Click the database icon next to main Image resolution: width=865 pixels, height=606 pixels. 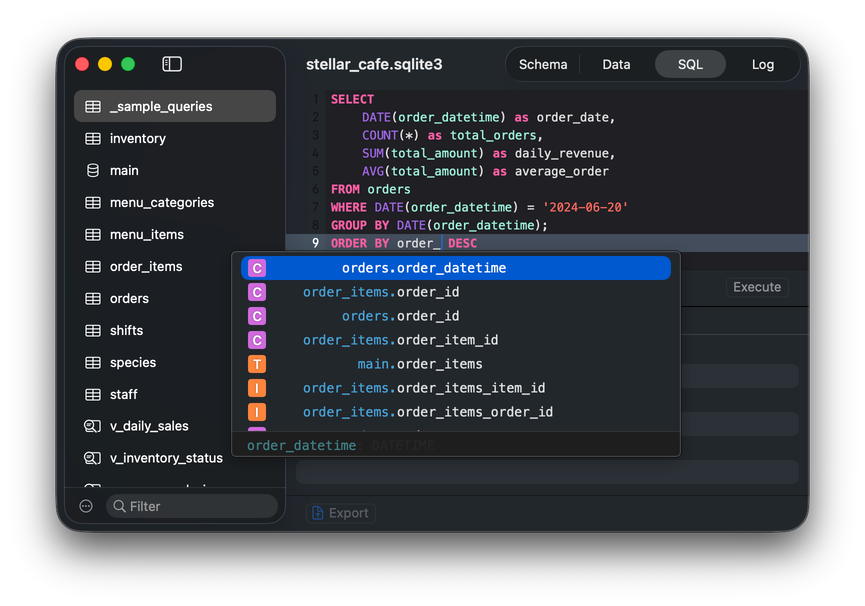click(93, 171)
